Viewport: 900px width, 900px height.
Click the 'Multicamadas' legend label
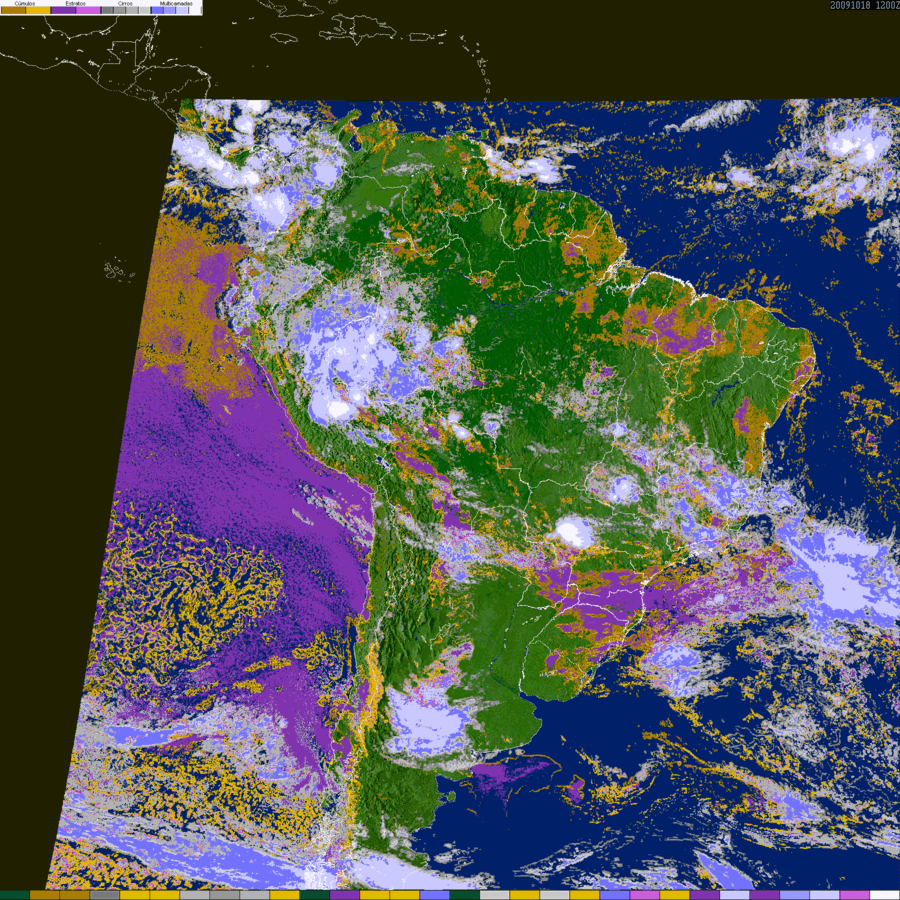pyautogui.click(x=176, y=3)
